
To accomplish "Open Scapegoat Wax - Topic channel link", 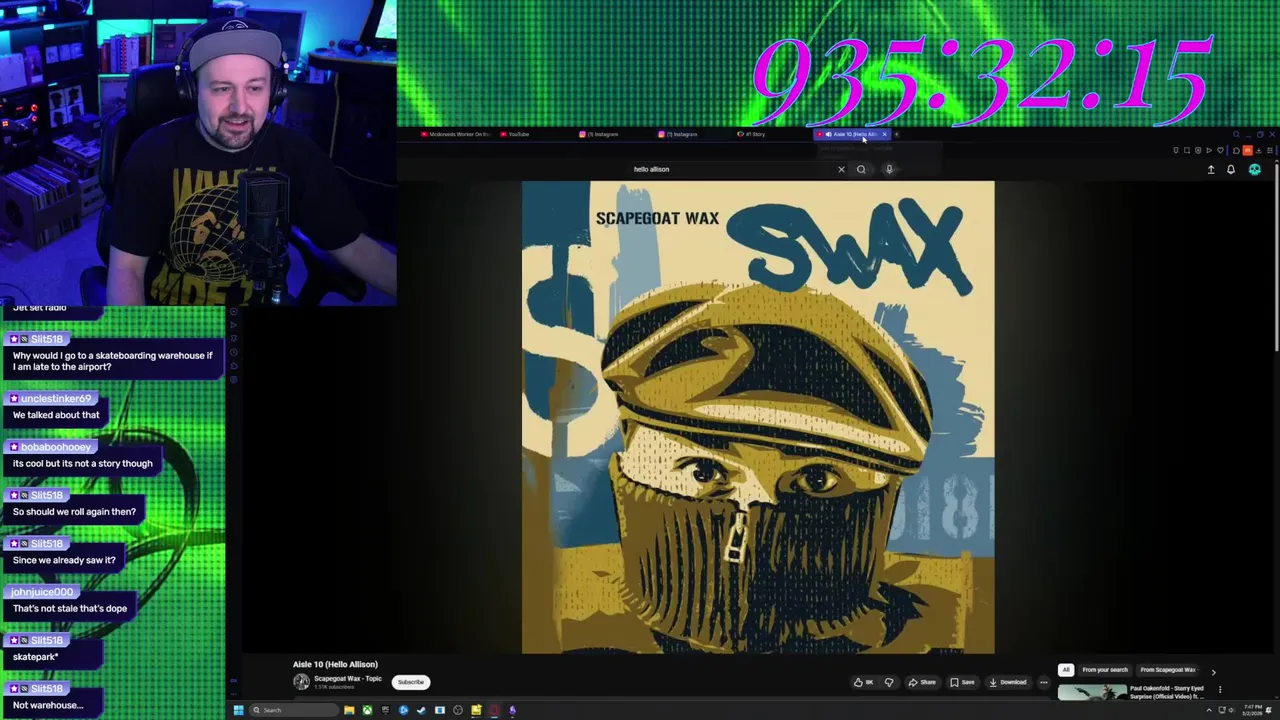I will pos(347,679).
